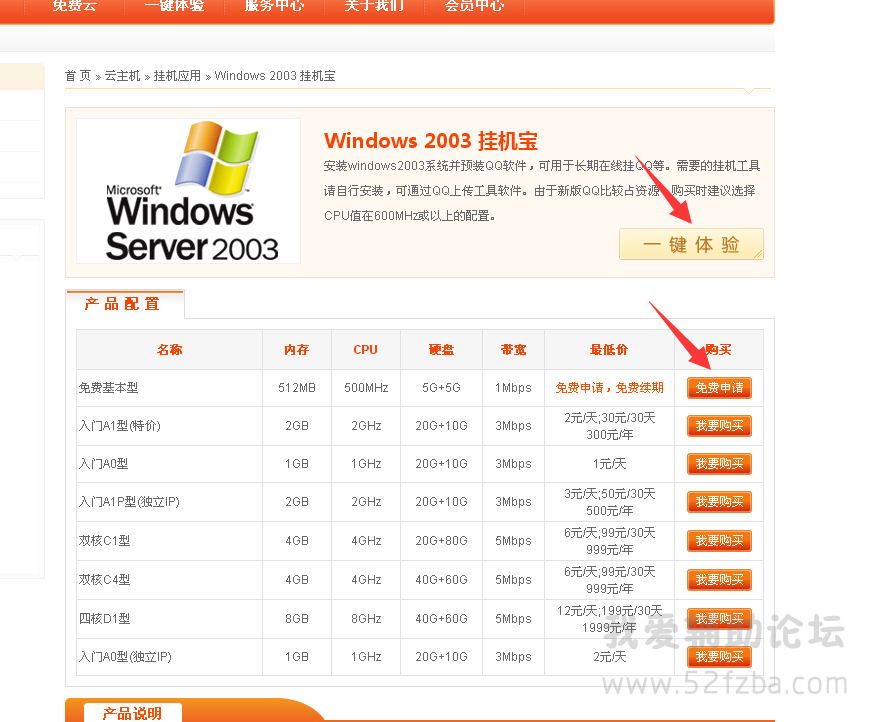Click the 免费申请，免费续期 price text
Image resolution: width=872 pixels, height=722 pixels.
point(610,388)
